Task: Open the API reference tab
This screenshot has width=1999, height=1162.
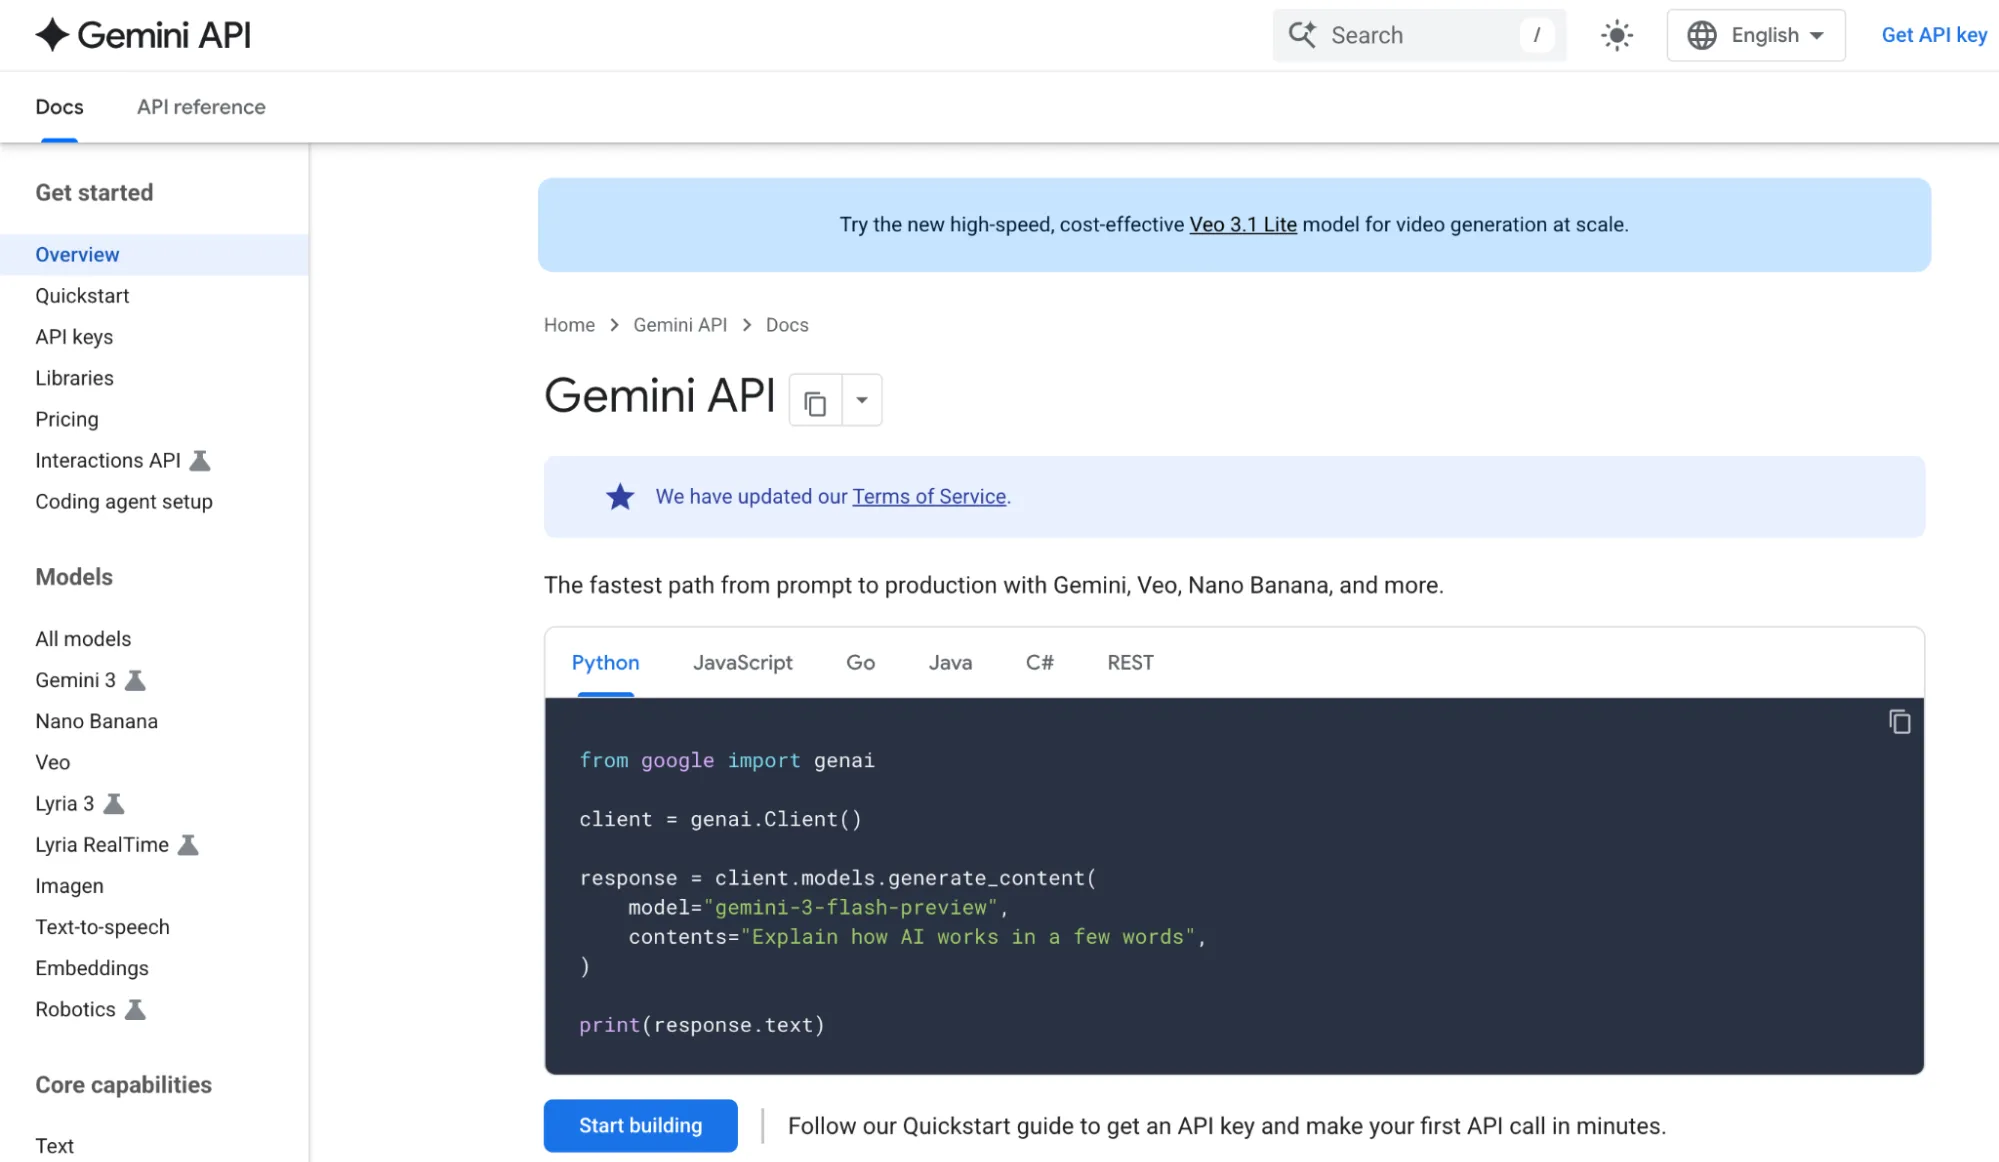Action: (x=200, y=107)
